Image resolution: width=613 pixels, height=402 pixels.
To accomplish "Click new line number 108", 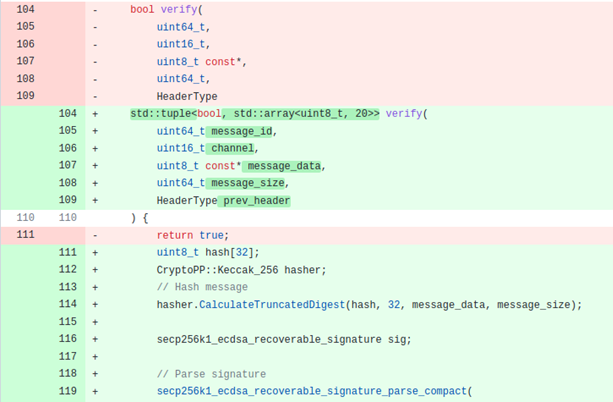I will (x=68, y=183).
